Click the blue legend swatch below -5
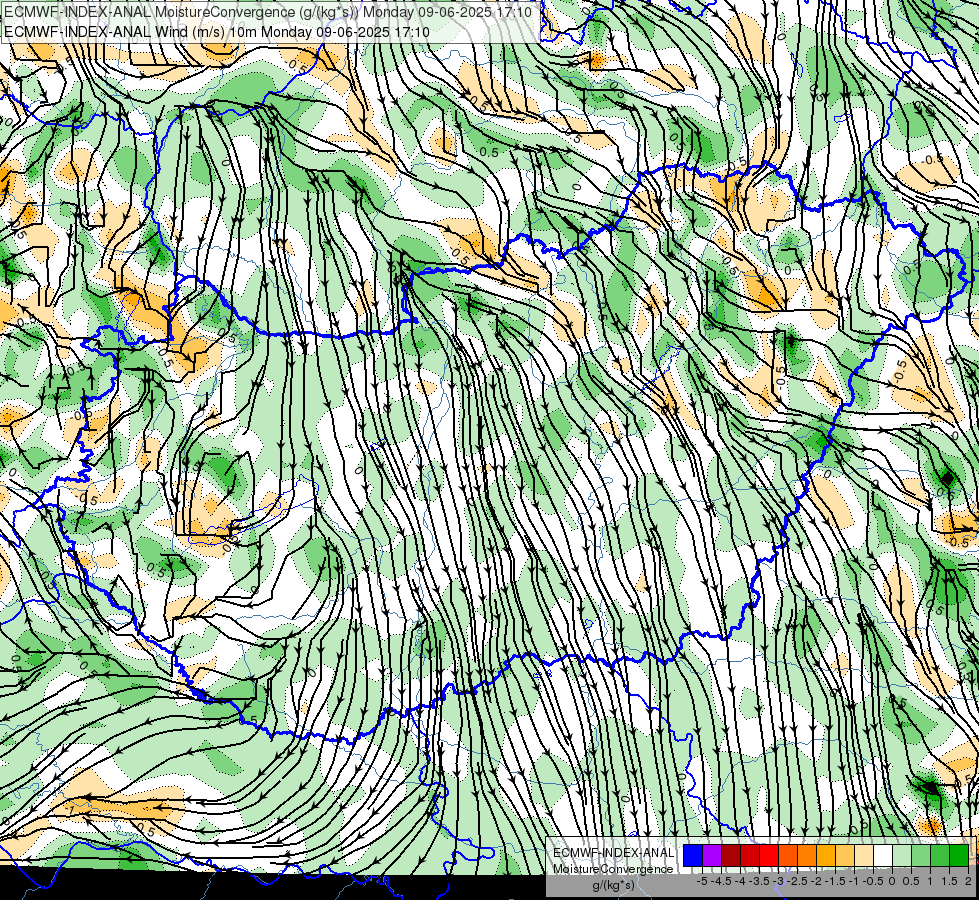 693,855
